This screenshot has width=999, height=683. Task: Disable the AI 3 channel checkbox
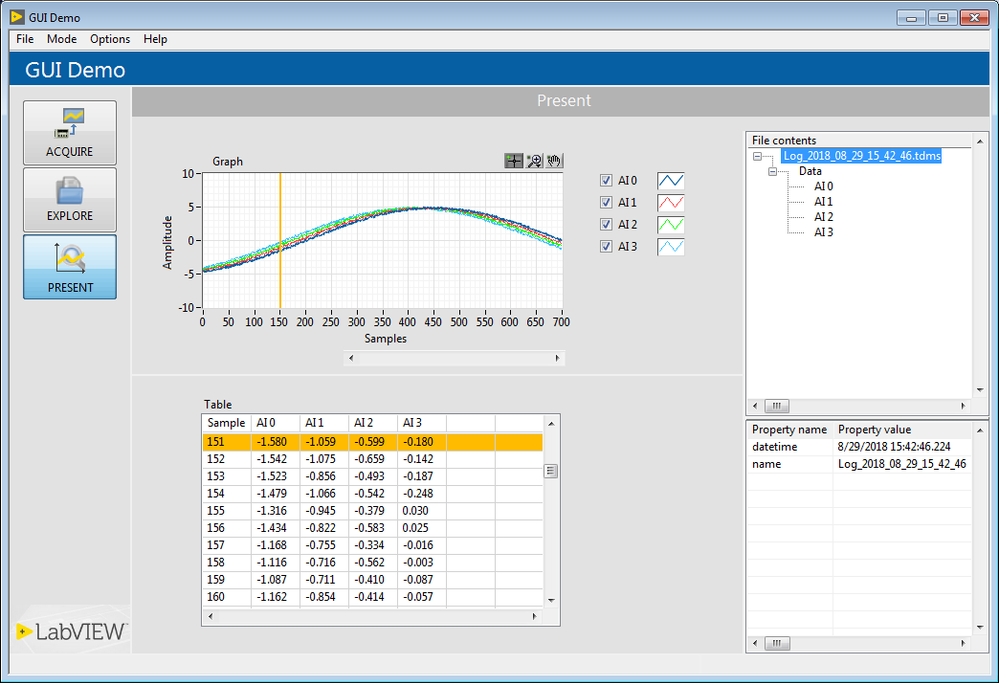[x=606, y=246]
